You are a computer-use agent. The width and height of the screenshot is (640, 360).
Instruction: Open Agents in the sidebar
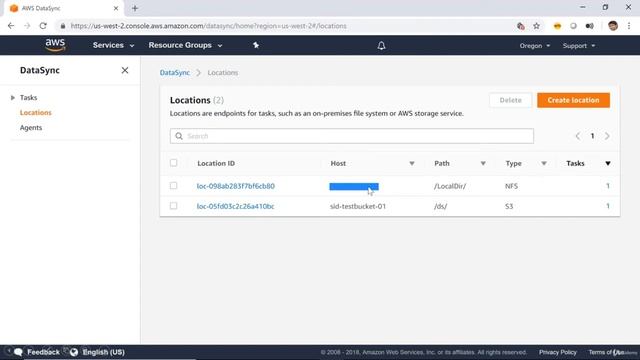coord(31,128)
